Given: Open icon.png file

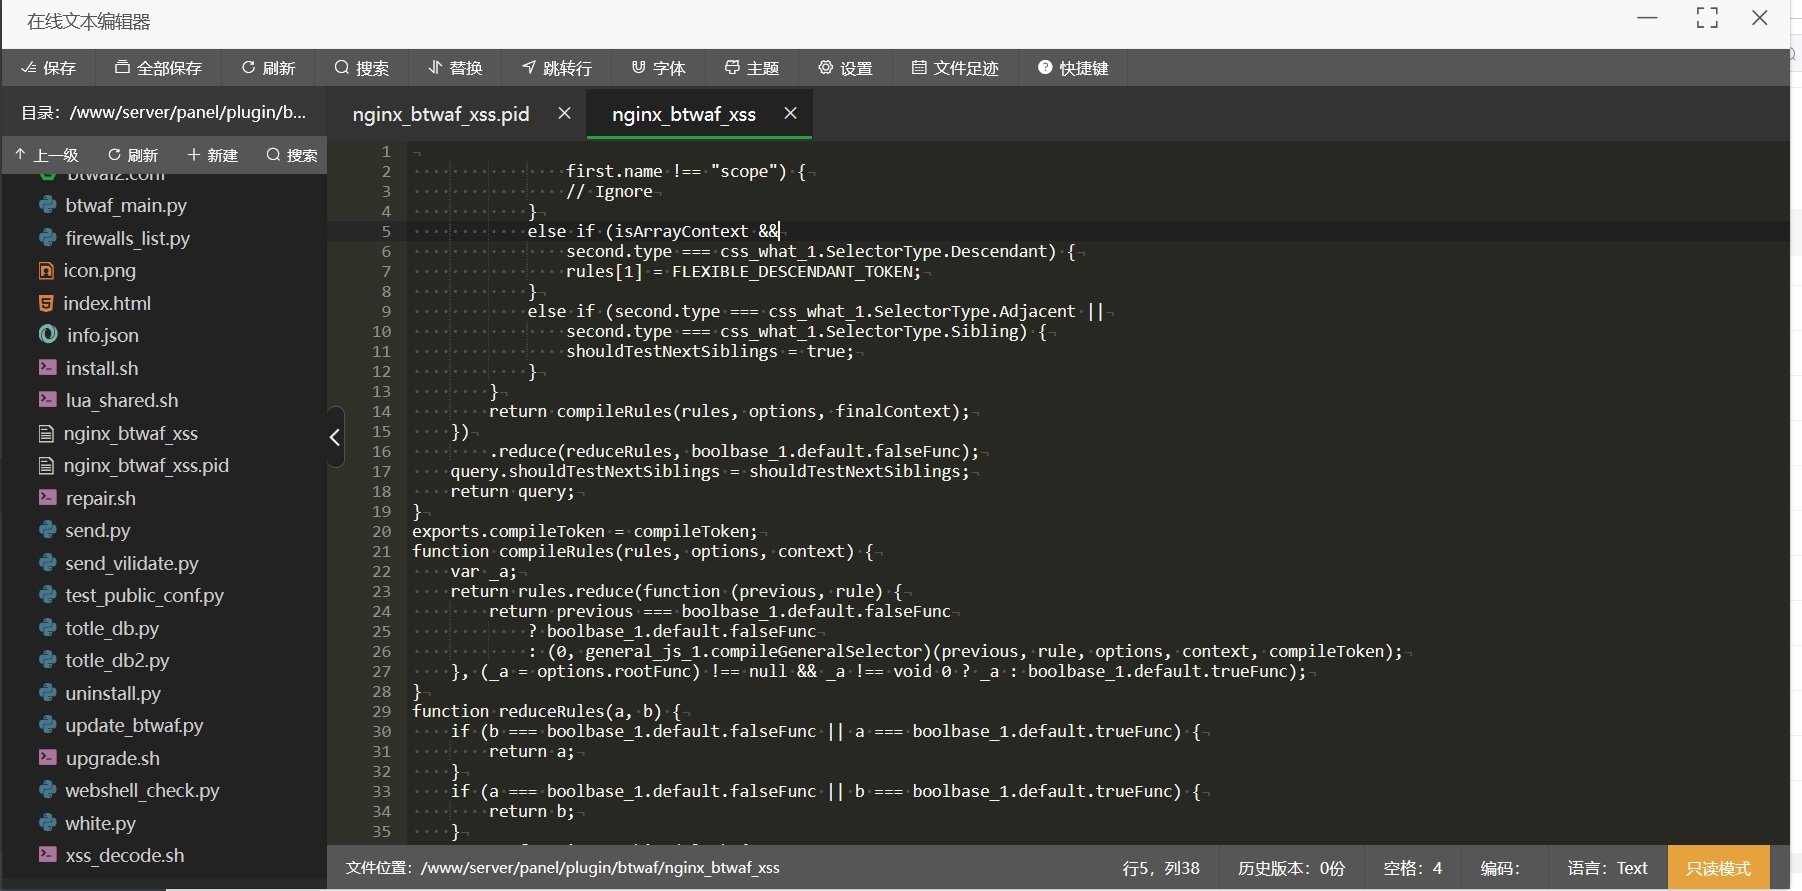Looking at the screenshot, I should click(99, 270).
